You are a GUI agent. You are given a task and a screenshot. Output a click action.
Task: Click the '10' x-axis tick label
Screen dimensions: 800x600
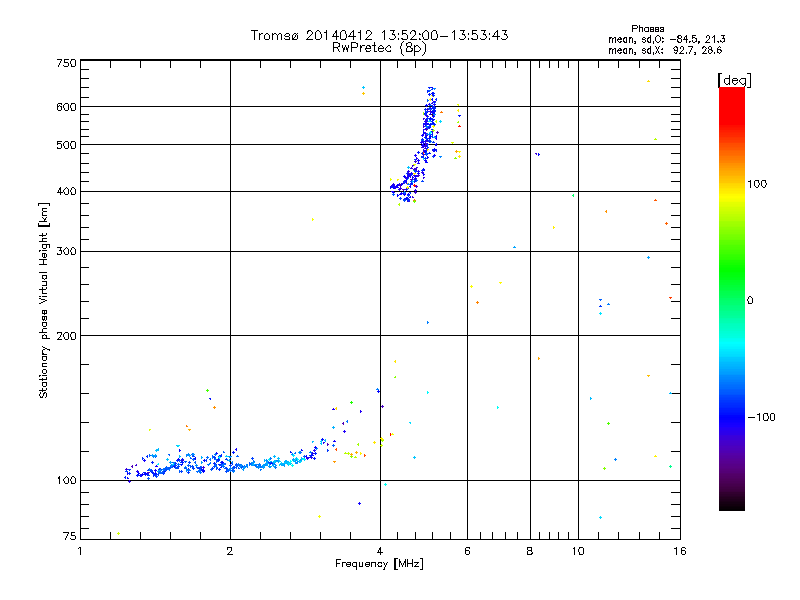578,551
